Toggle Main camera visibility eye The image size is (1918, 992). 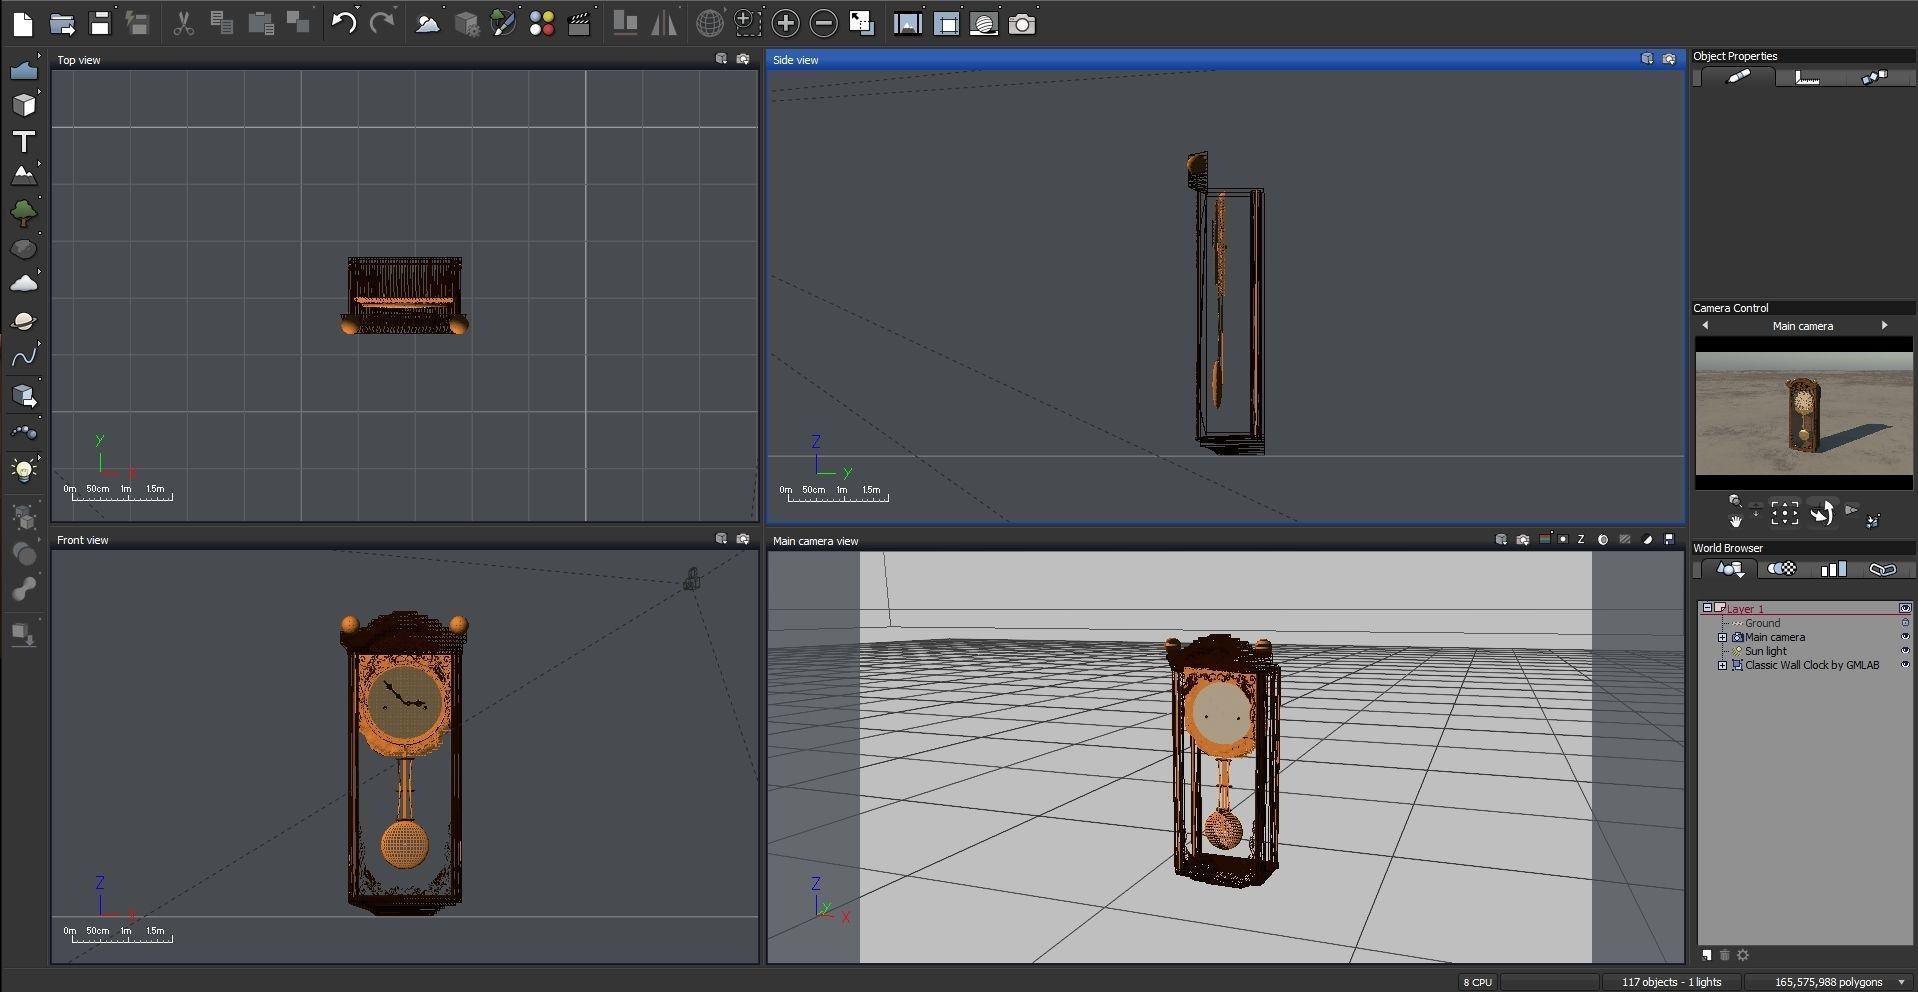pos(1905,637)
